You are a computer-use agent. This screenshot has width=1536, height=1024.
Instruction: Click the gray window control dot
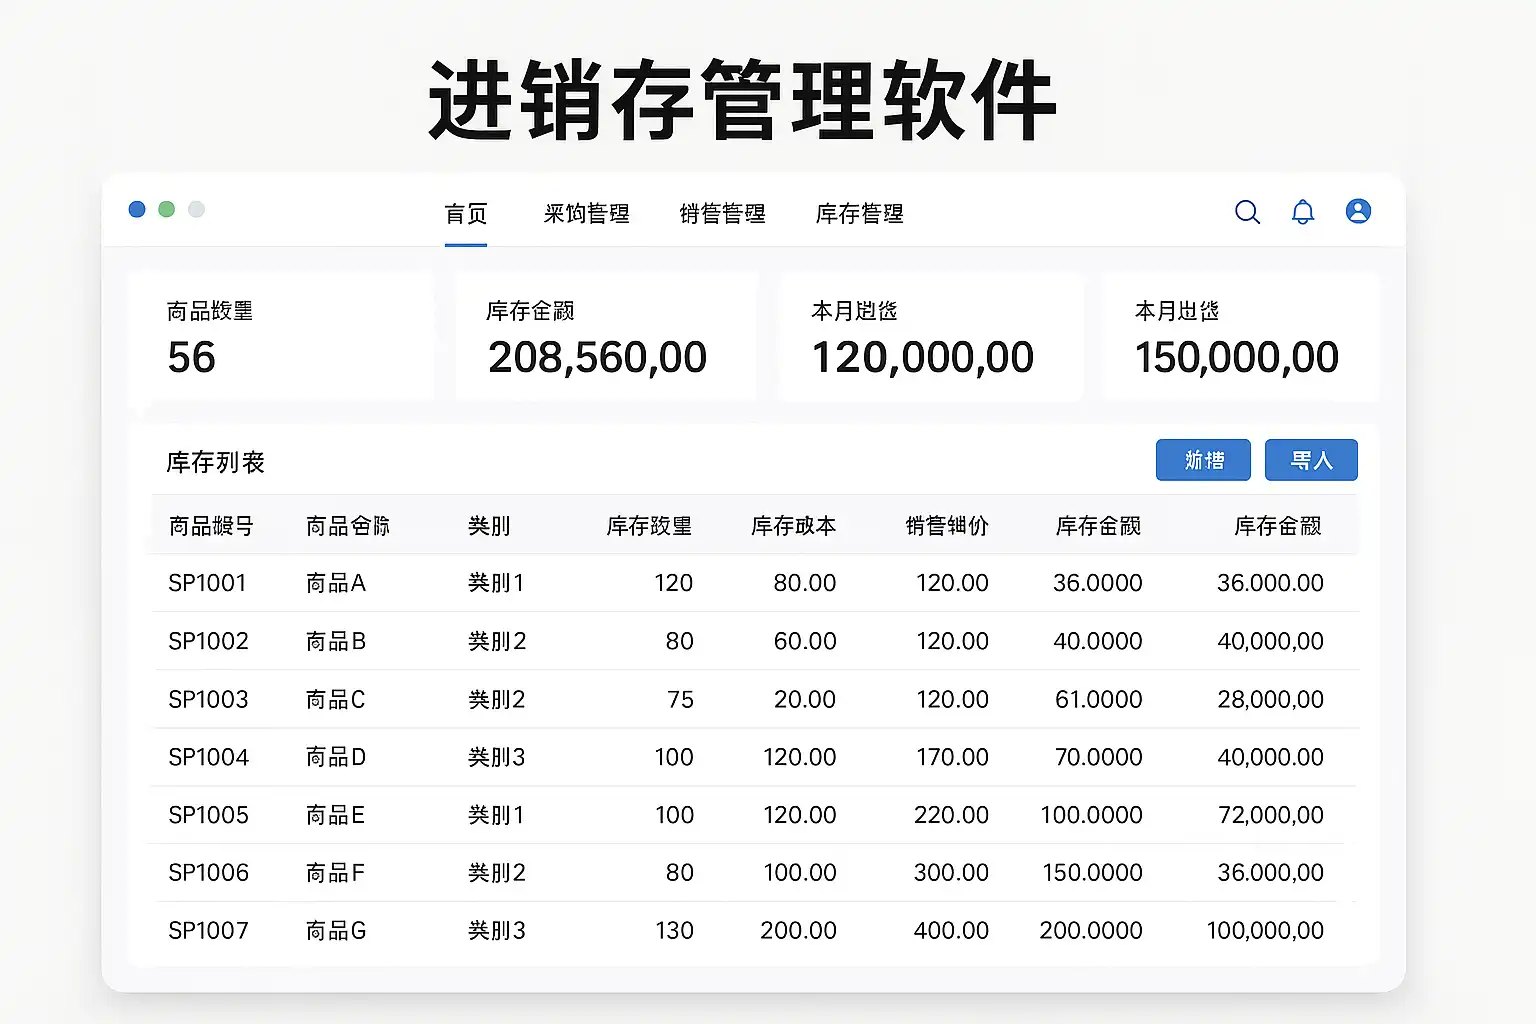tap(197, 209)
